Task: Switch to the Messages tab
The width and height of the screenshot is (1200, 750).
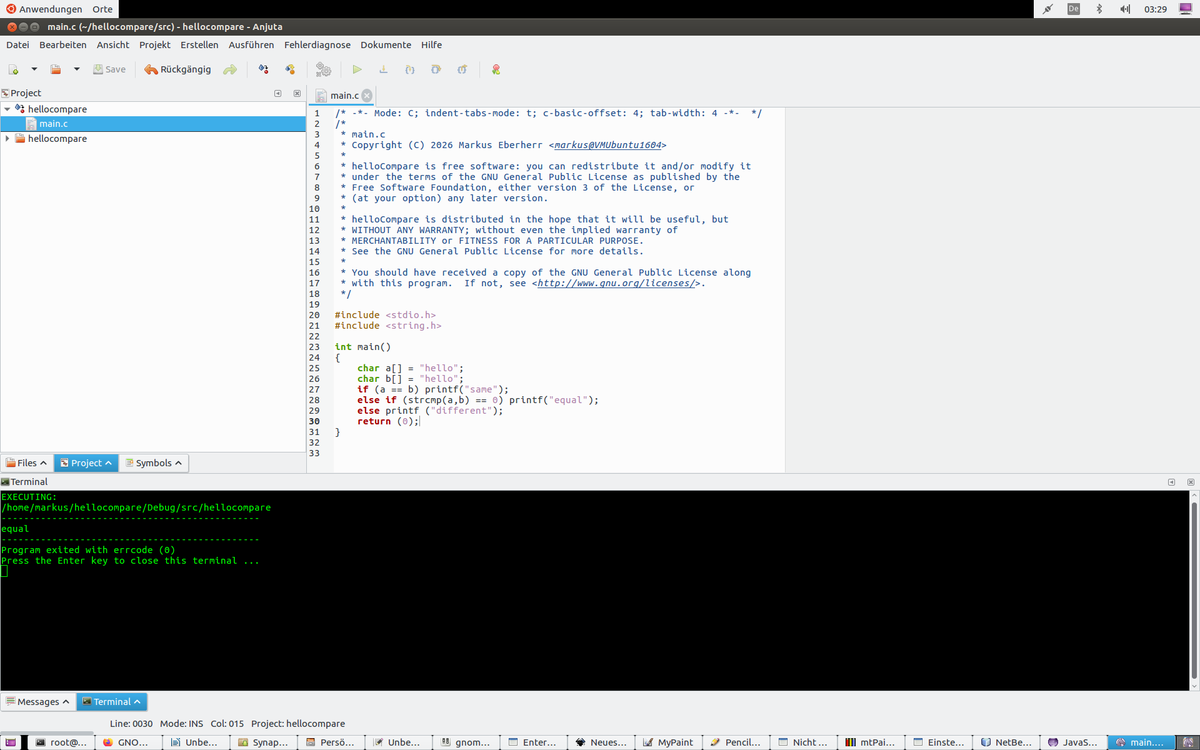Action: tap(38, 702)
